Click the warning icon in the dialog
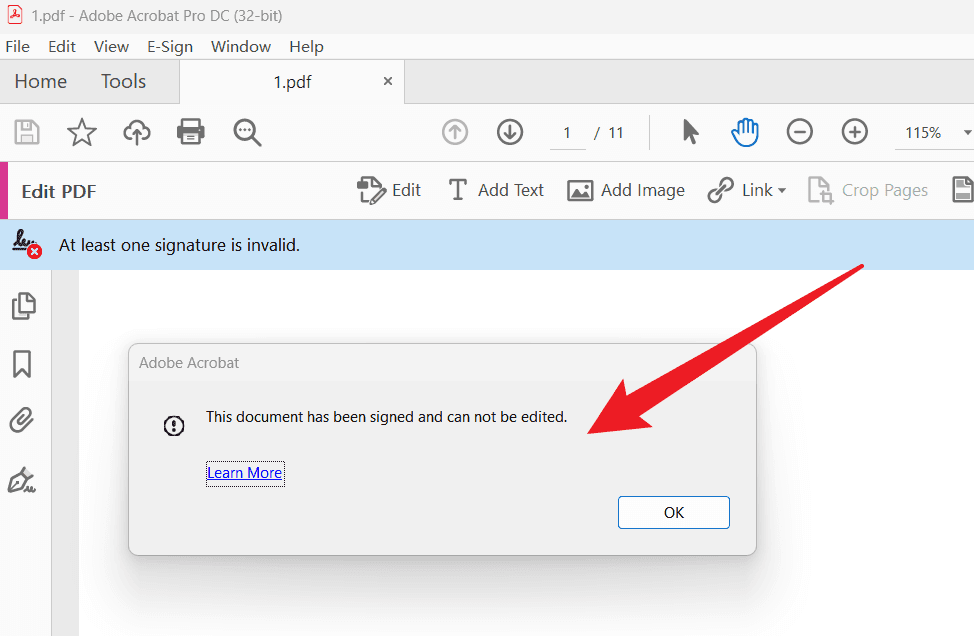974x636 pixels. coord(174,425)
